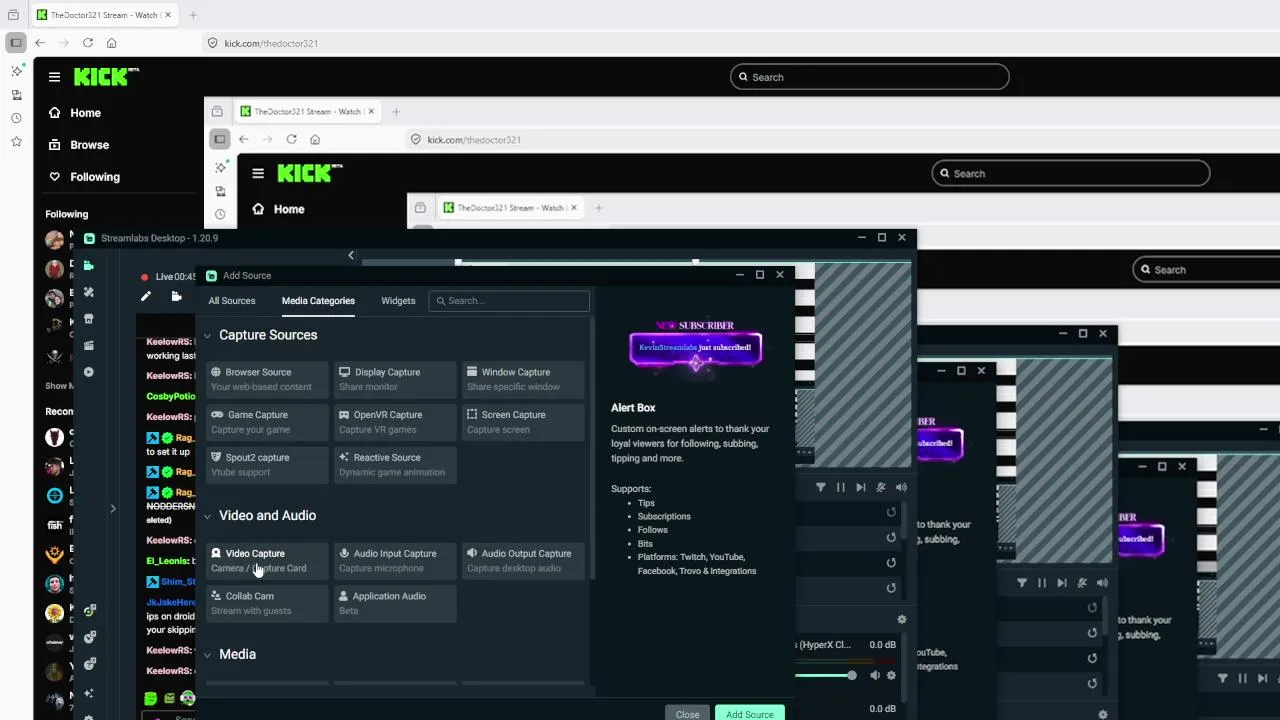Select Audio Input Capture microphone source
1280x720 pixels.
(x=395, y=561)
